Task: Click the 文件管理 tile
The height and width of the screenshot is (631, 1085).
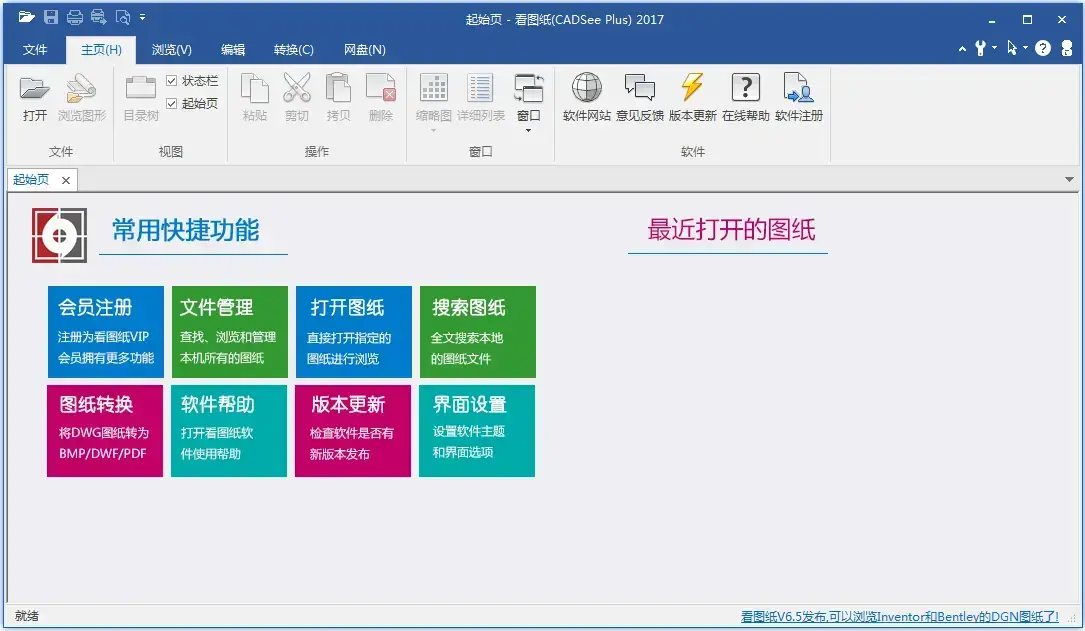Action: coord(230,331)
